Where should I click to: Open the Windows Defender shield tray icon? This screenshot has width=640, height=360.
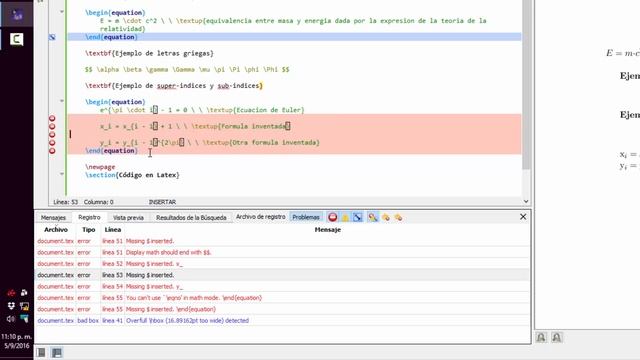(x=24, y=319)
